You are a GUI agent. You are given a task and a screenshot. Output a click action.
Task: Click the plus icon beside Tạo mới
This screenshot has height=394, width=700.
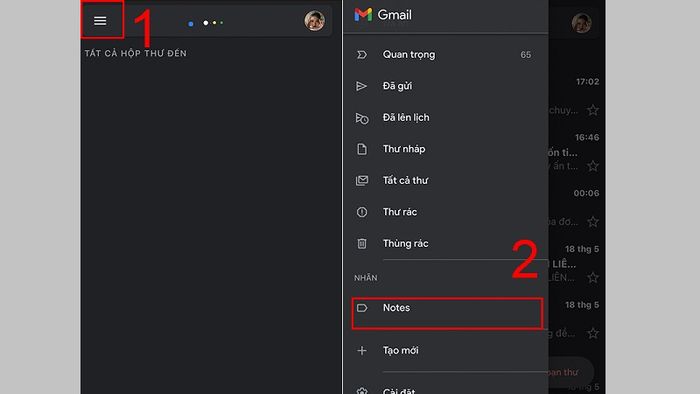[362, 351]
